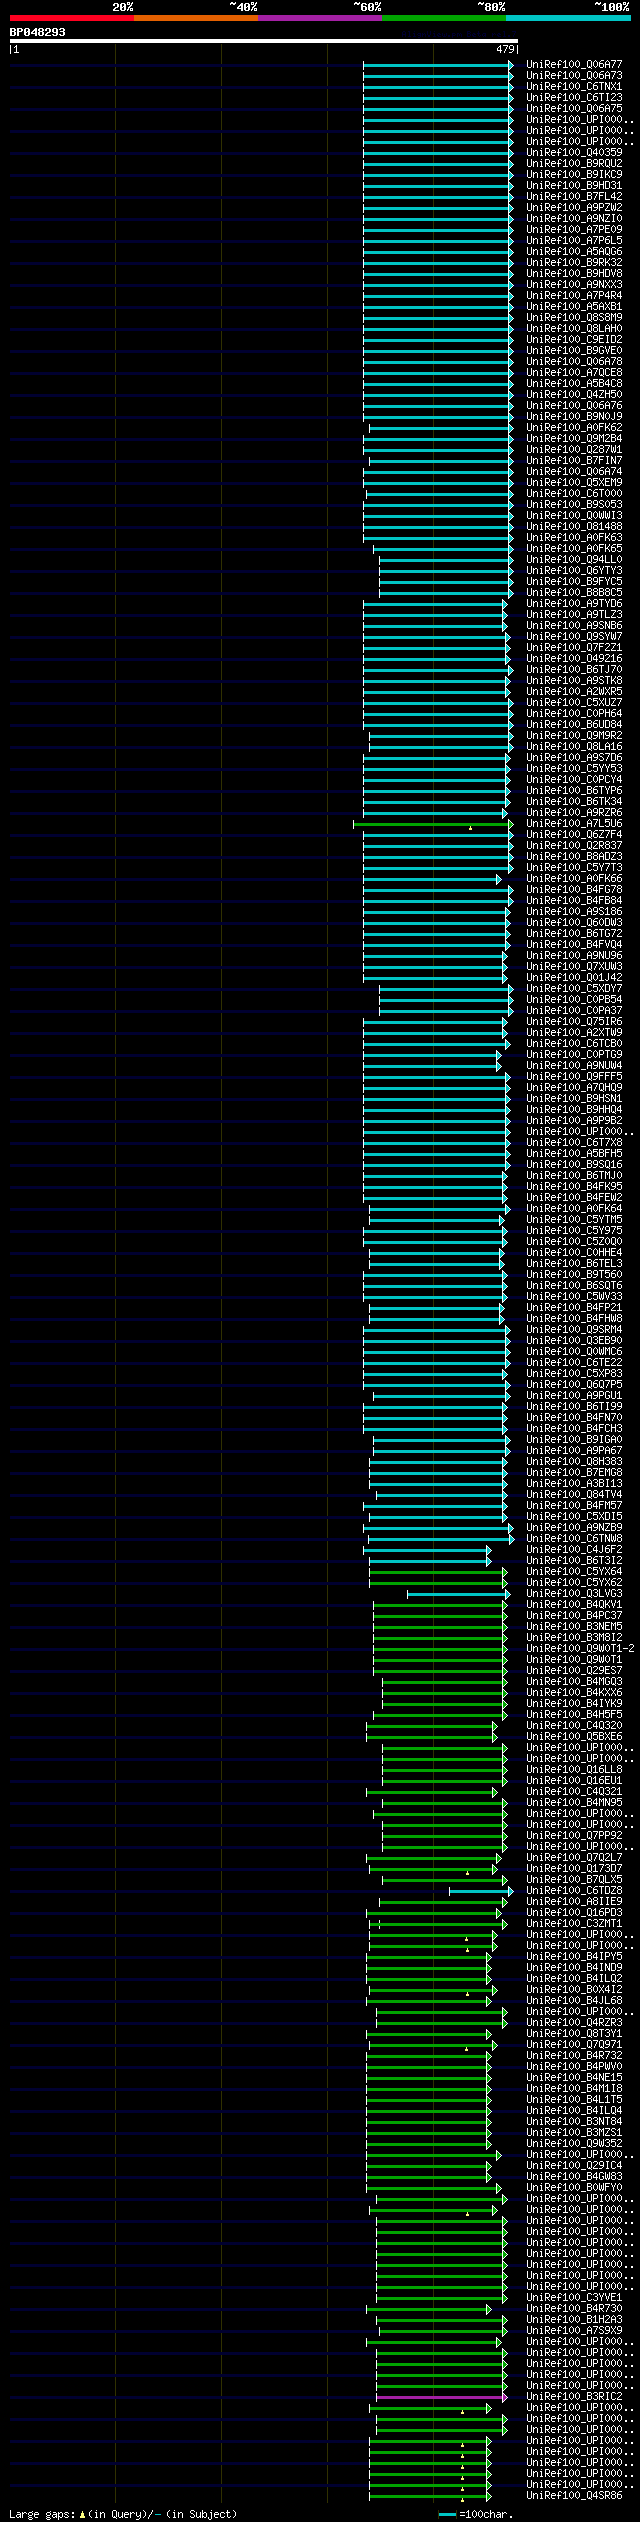Select the UniRef100_B9RQU2 label

pyautogui.click(x=574, y=164)
